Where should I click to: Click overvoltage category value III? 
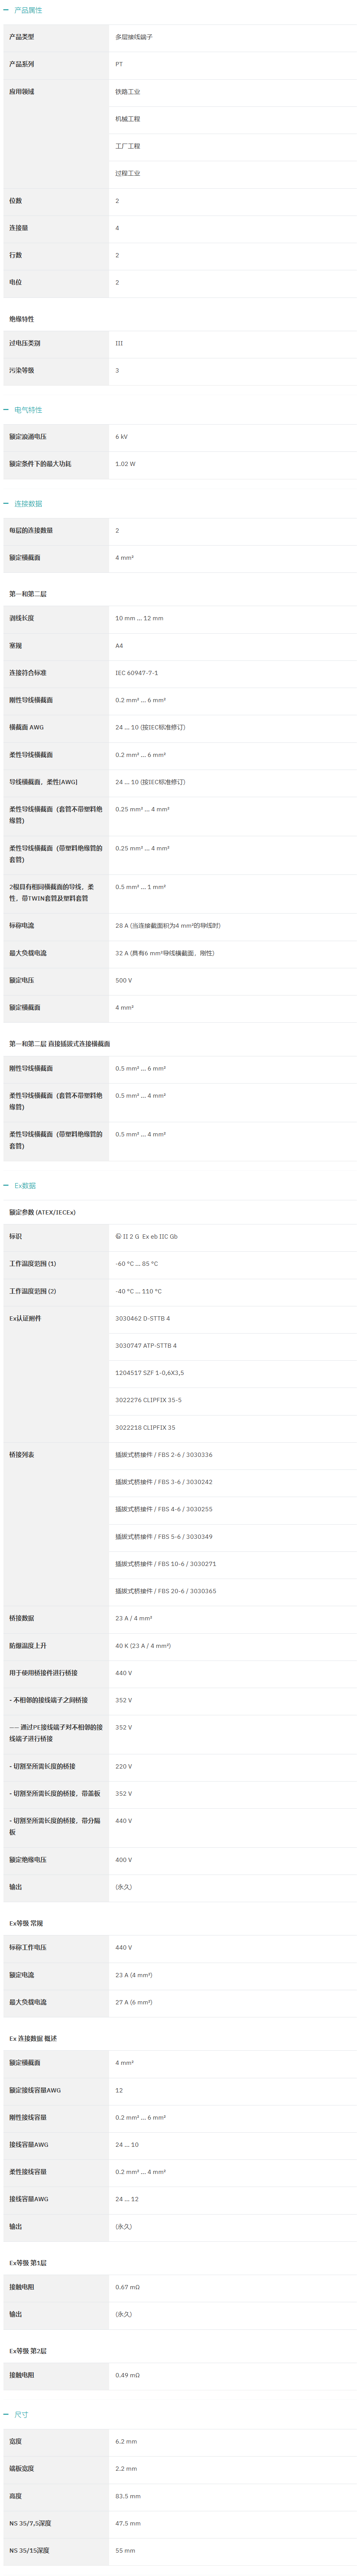119,343
